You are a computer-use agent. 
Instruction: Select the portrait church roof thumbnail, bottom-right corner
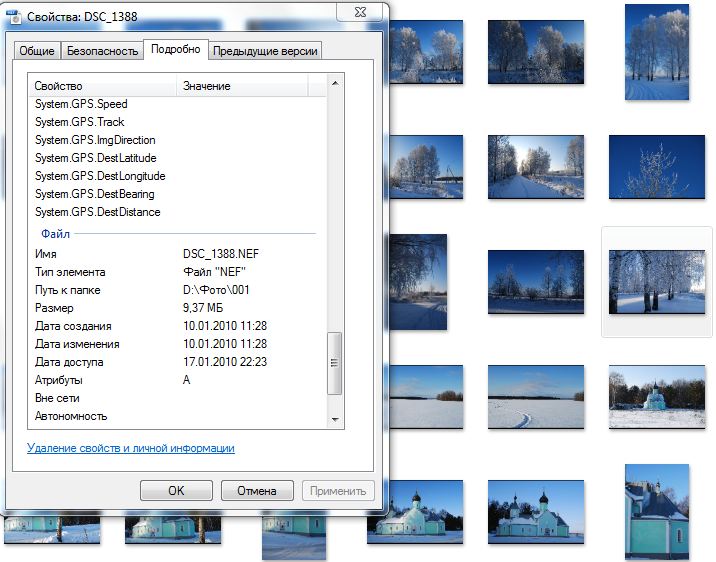point(657,512)
